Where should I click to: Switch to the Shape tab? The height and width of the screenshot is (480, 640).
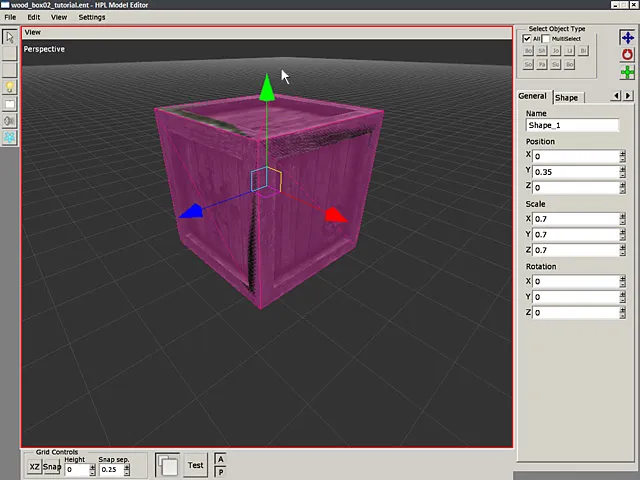click(x=566, y=97)
